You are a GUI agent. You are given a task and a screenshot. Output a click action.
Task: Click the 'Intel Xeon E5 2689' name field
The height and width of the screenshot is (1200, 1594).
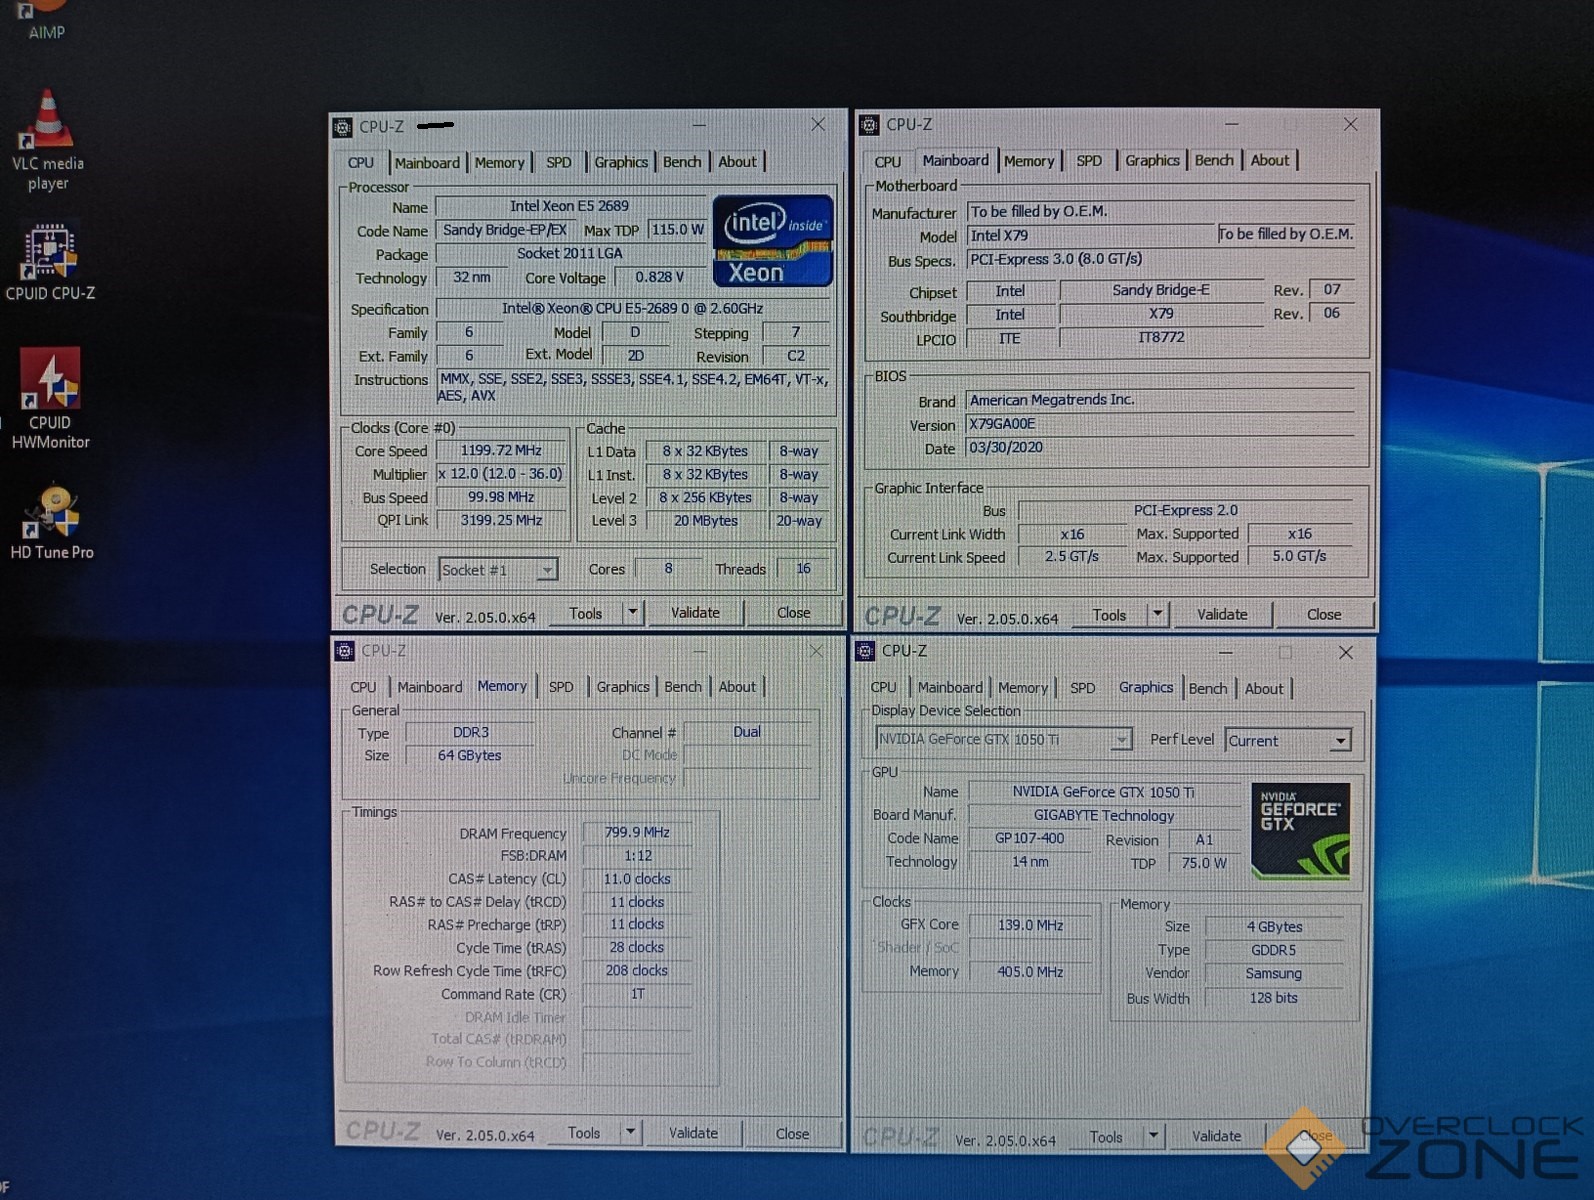click(x=570, y=206)
